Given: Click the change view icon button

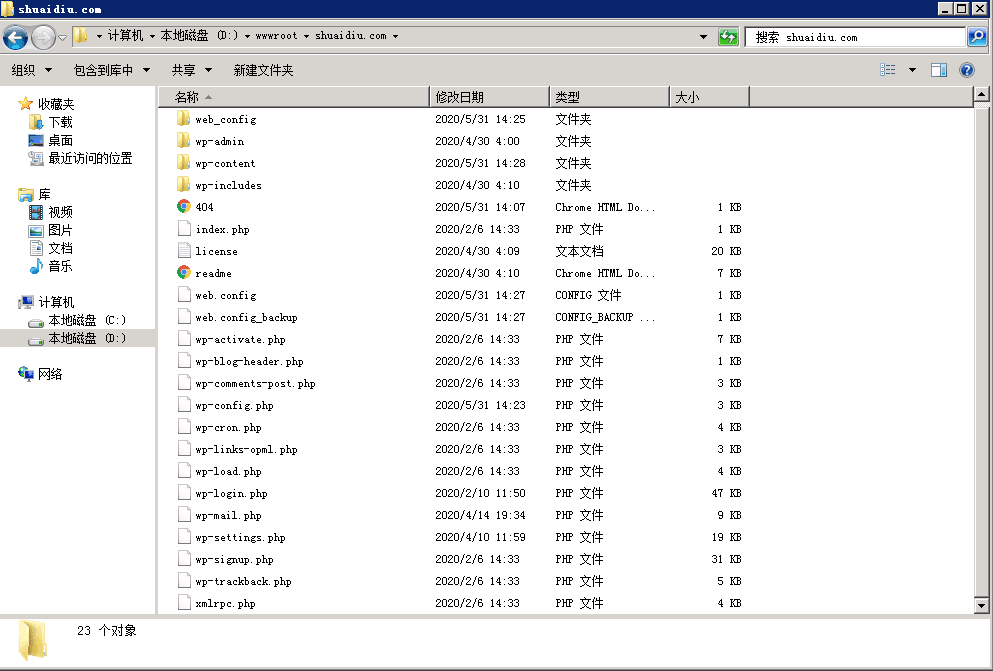Looking at the screenshot, I should pos(888,70).
